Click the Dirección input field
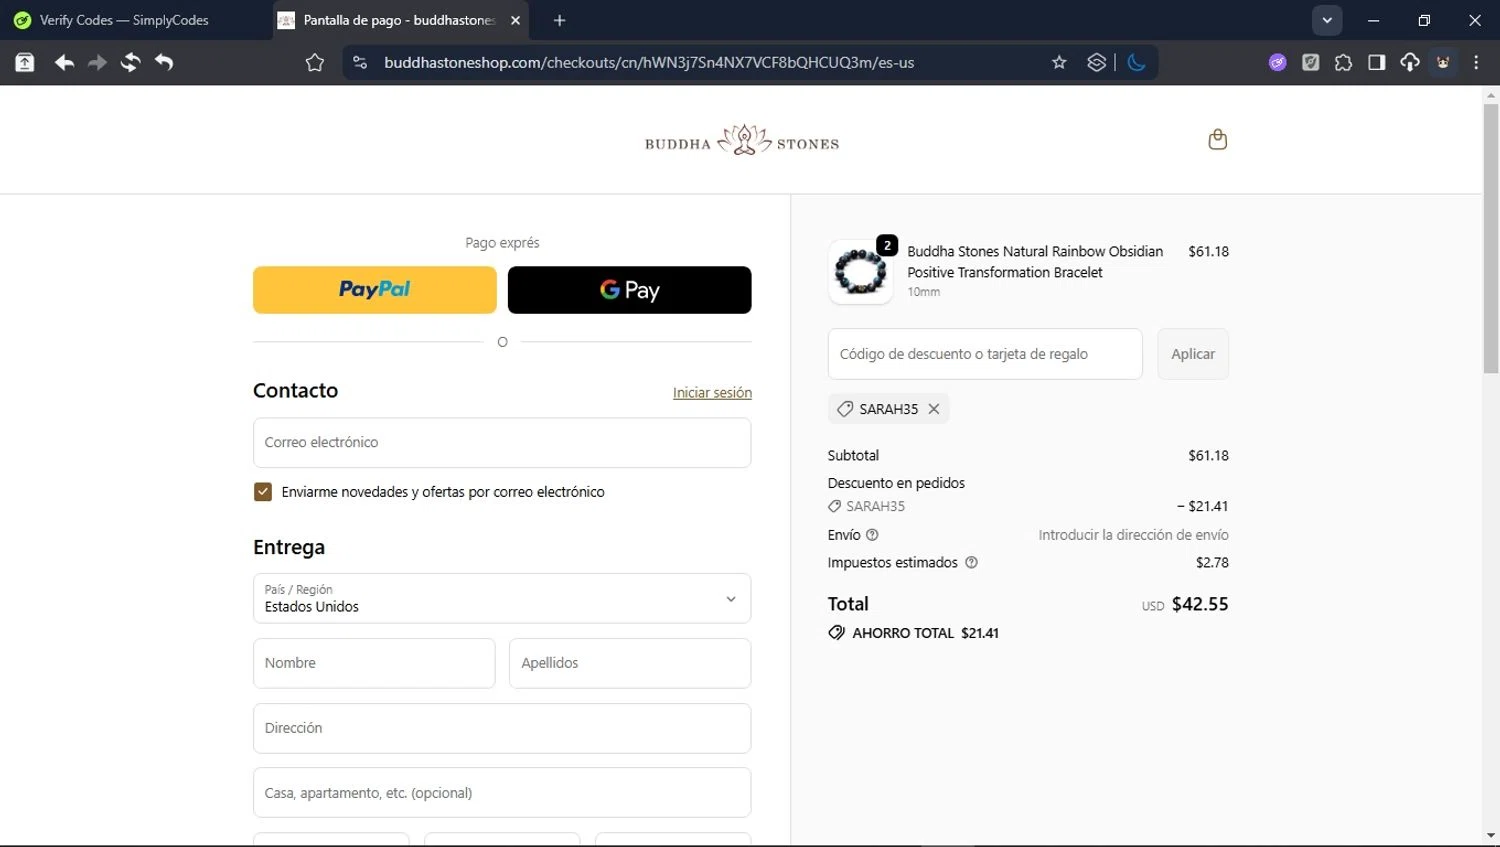The height and width of the screenshot is (847, 1500). coord(502,728)
